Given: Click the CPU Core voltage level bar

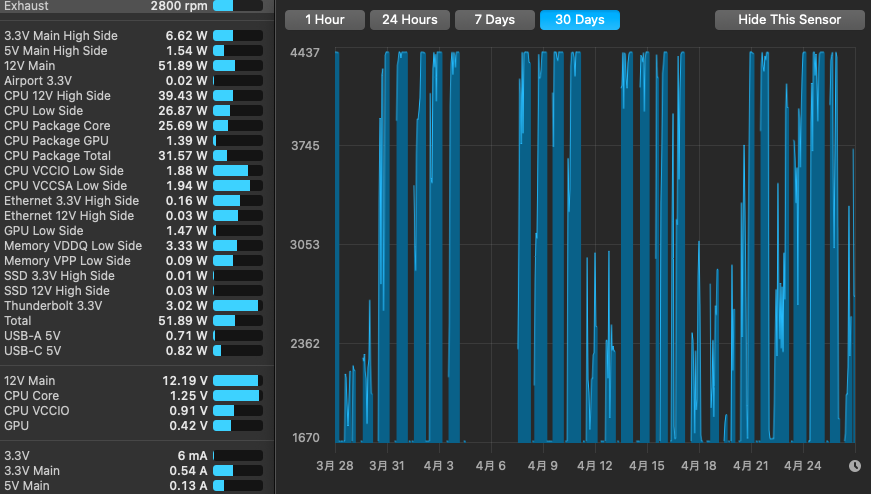Looking at the screenshot, I should click(238, 396).
